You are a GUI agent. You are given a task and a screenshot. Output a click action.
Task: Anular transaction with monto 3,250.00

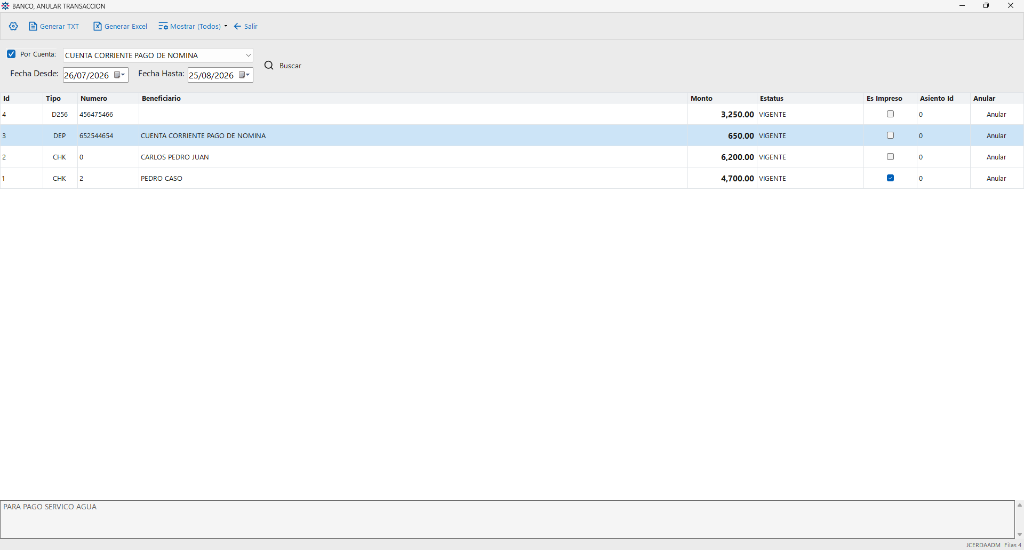996,114
